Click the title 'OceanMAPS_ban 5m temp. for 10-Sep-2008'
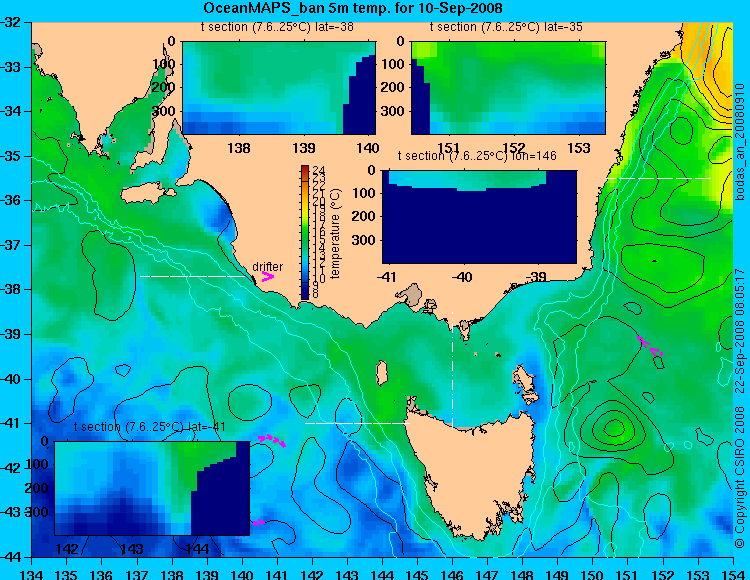The image size is (750, 580). click(x=353, y=8)
